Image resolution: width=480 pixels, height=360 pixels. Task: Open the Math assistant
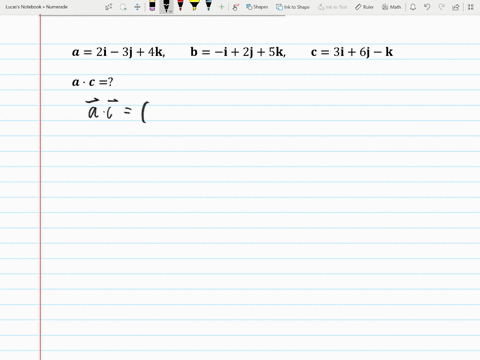click(x=391, y=7)
